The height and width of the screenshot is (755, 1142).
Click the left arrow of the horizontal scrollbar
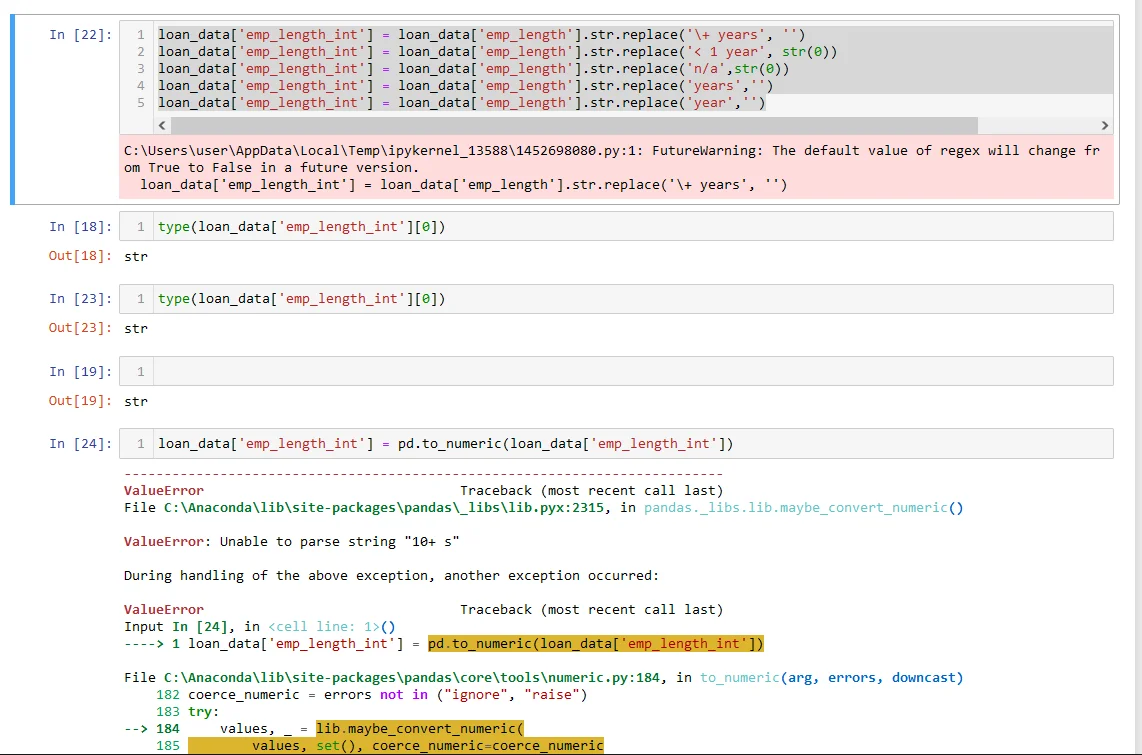click(x=162, y=125)
